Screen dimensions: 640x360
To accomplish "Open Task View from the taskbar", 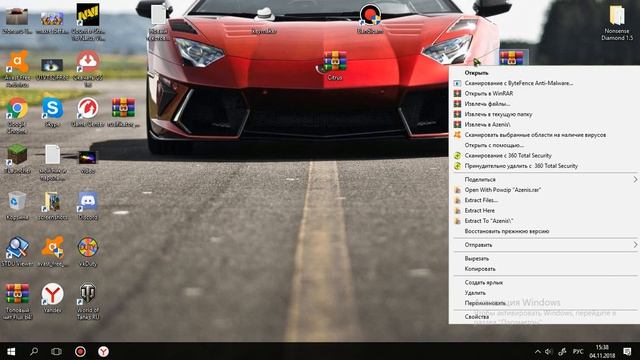I will click(56, 351).
